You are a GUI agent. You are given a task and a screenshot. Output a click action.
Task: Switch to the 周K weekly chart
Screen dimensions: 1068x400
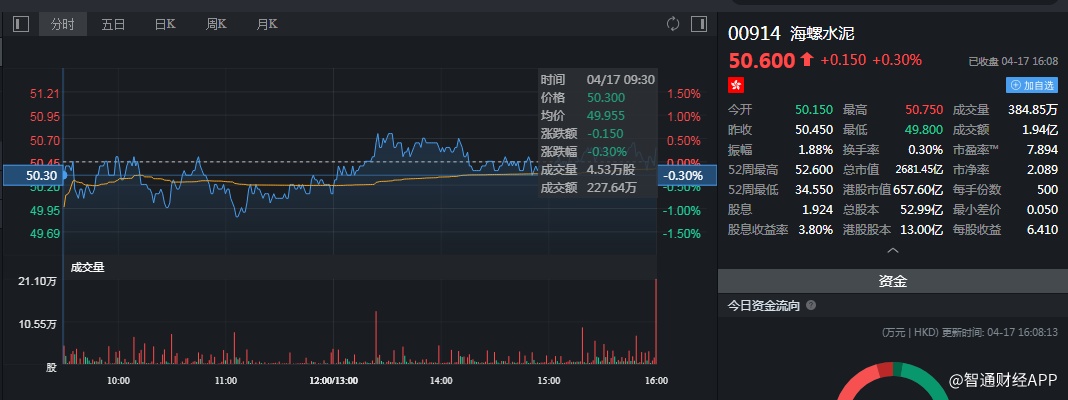point(216,24)
